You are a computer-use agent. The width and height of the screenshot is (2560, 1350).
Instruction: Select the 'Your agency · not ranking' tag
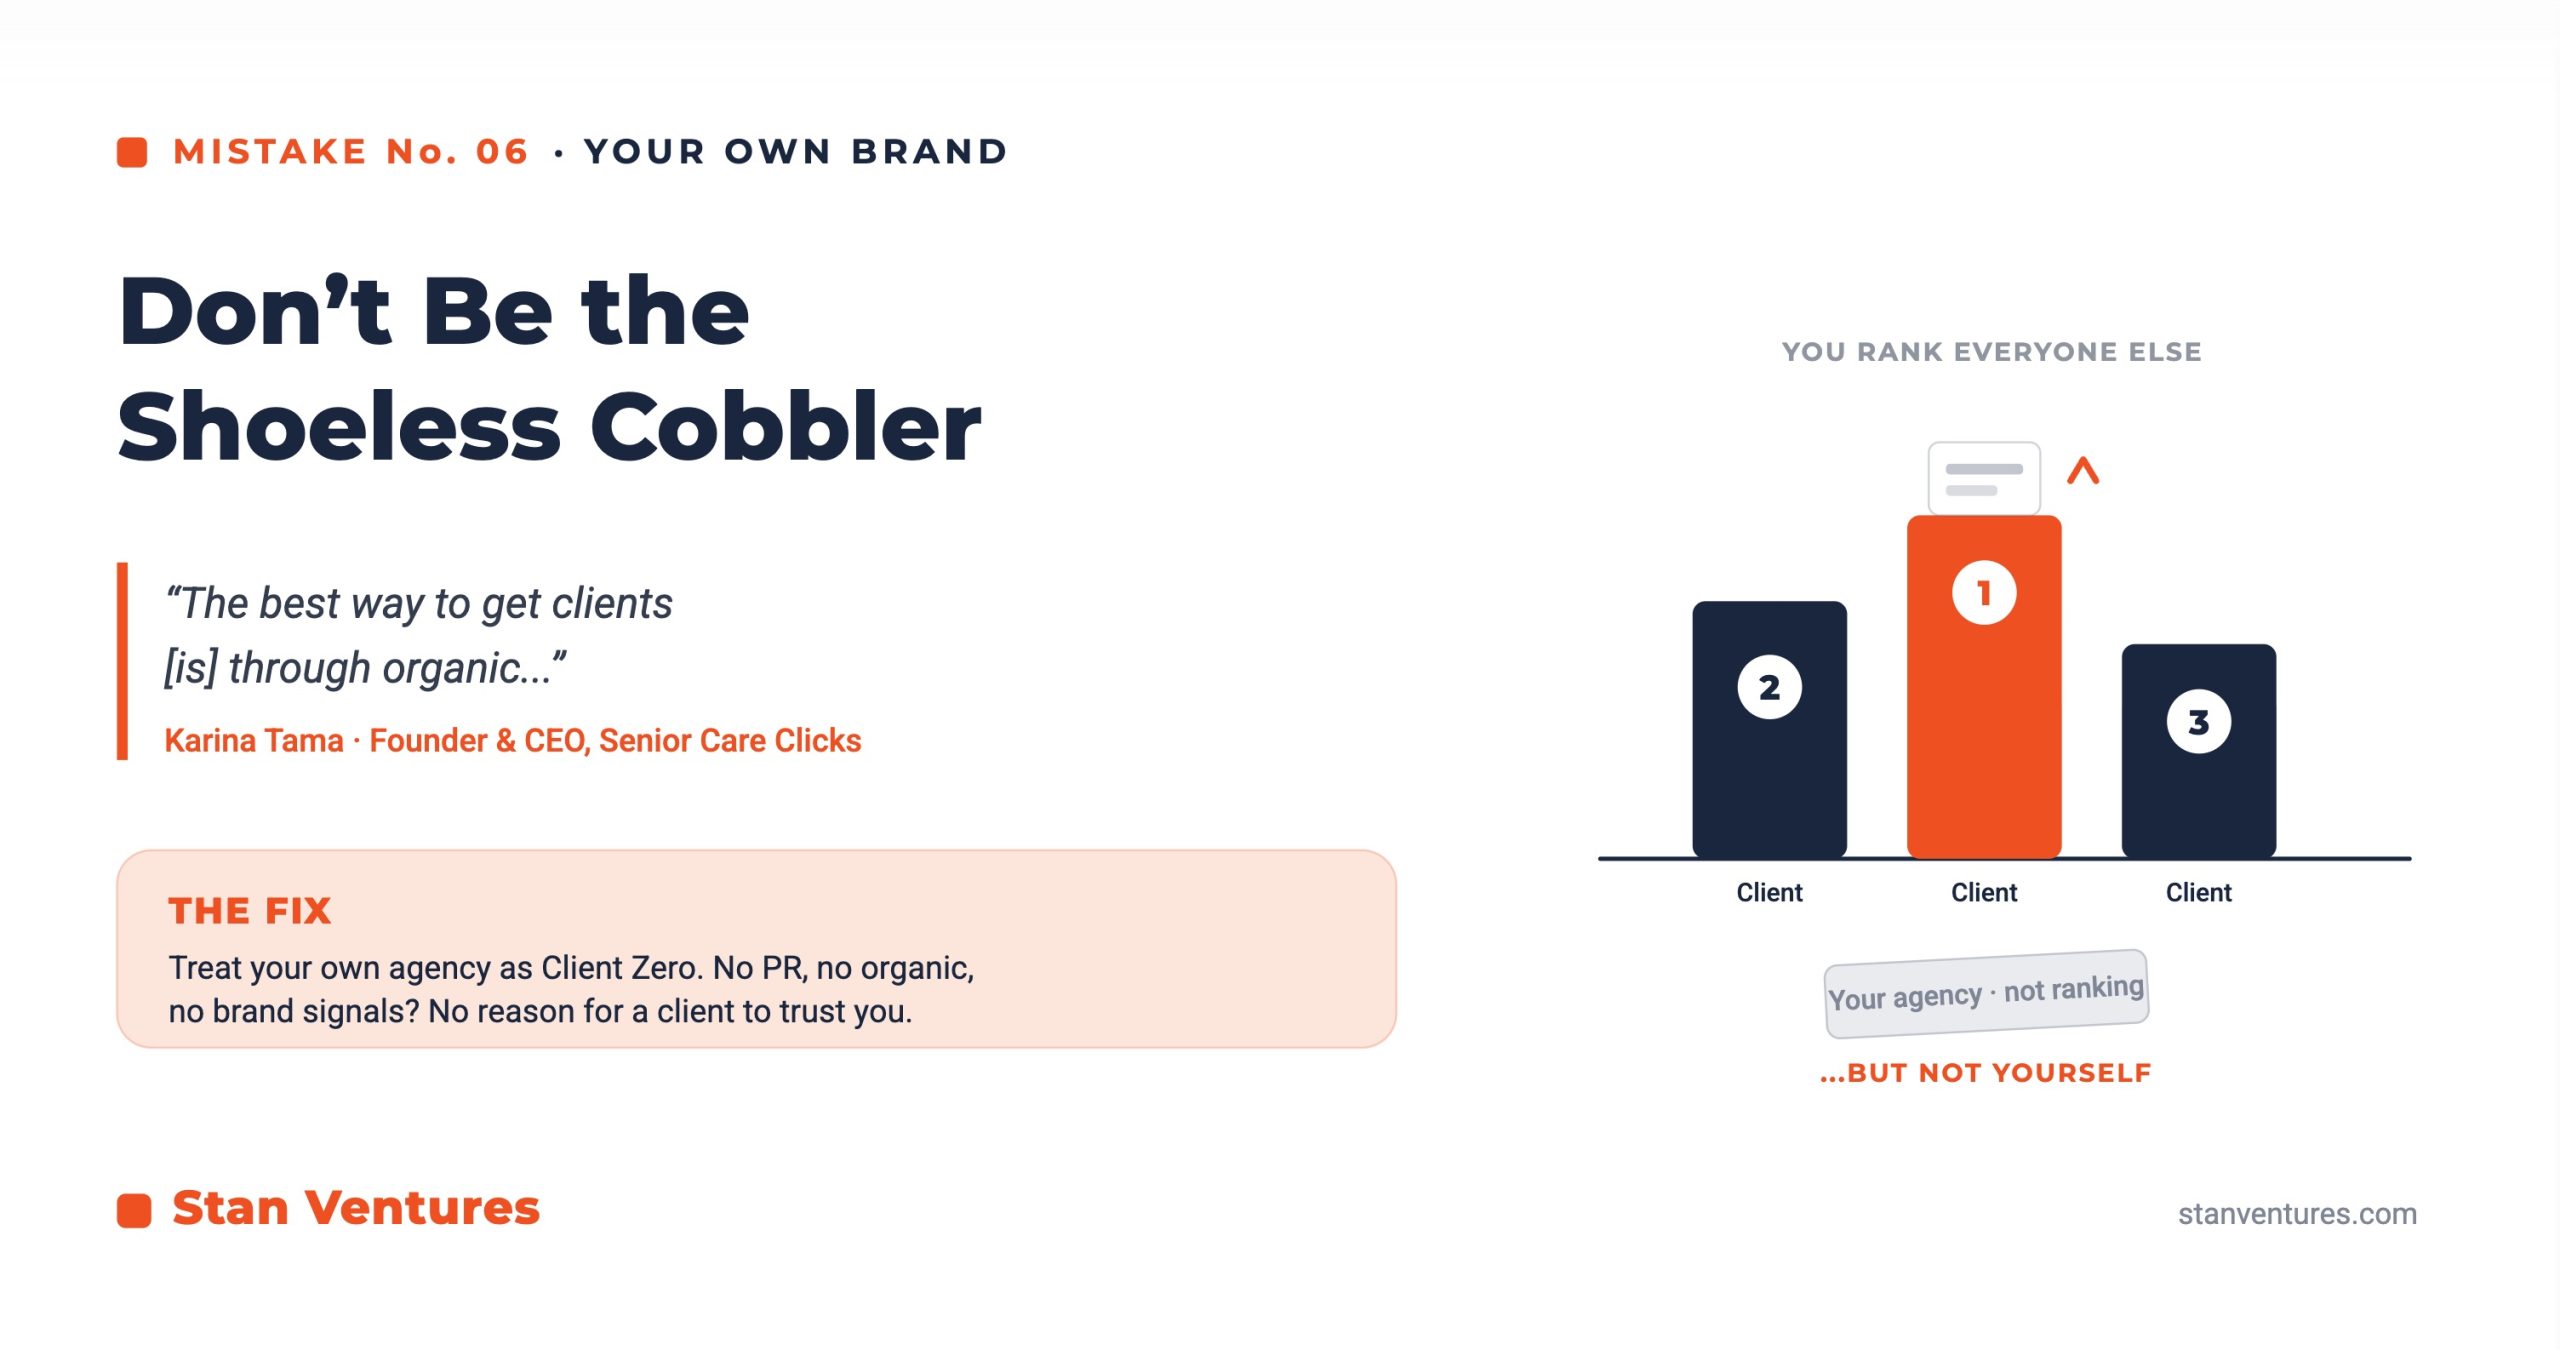pyautogui.click(x=1986, y=993)
